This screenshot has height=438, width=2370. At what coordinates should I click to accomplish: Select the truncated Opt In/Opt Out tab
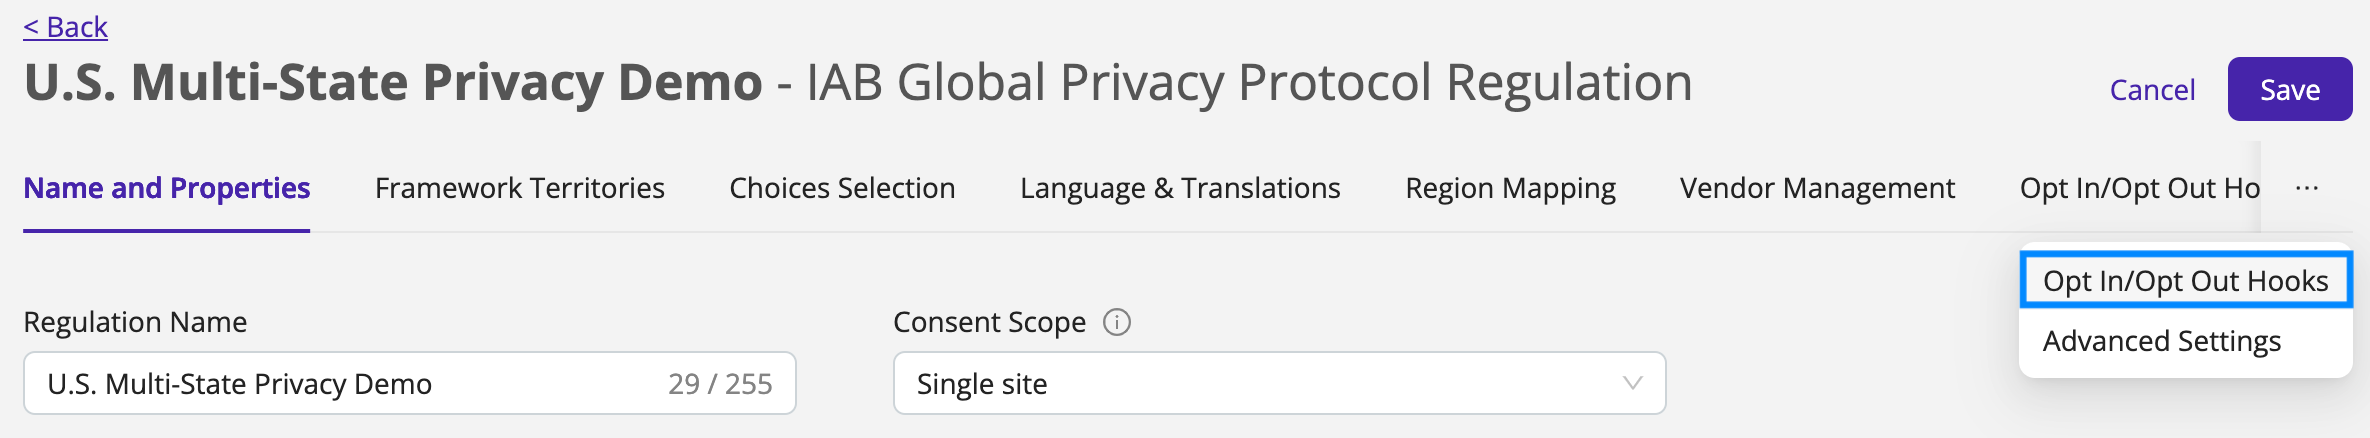2139,188
